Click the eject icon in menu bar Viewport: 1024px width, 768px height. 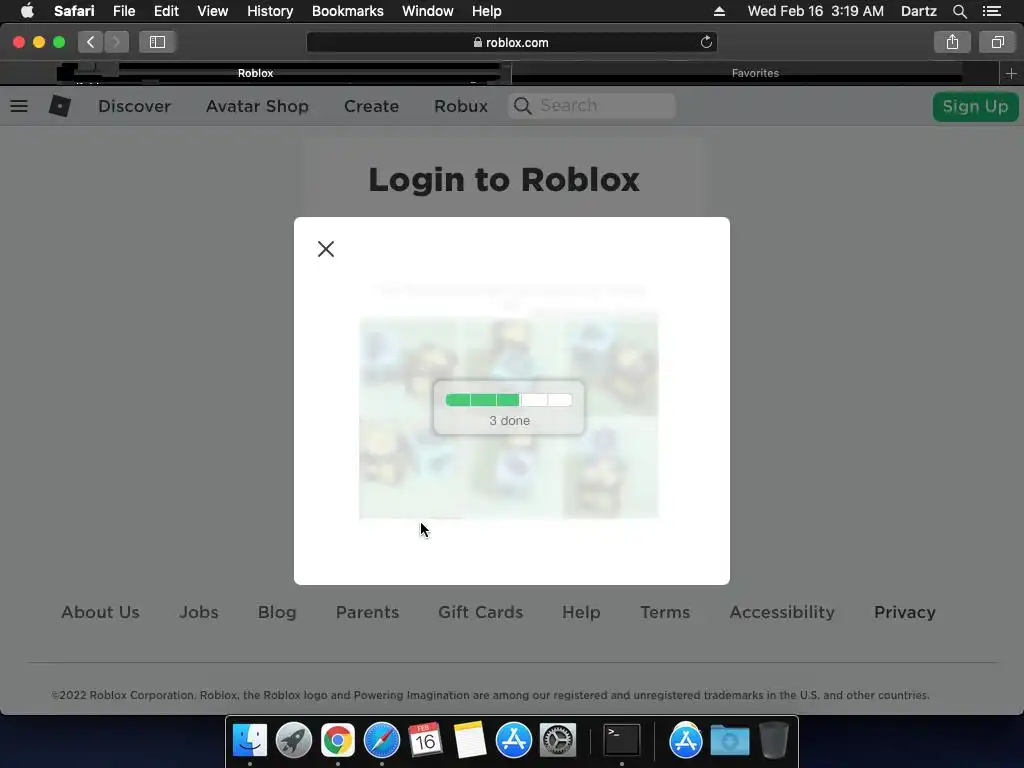pos(719,11)
